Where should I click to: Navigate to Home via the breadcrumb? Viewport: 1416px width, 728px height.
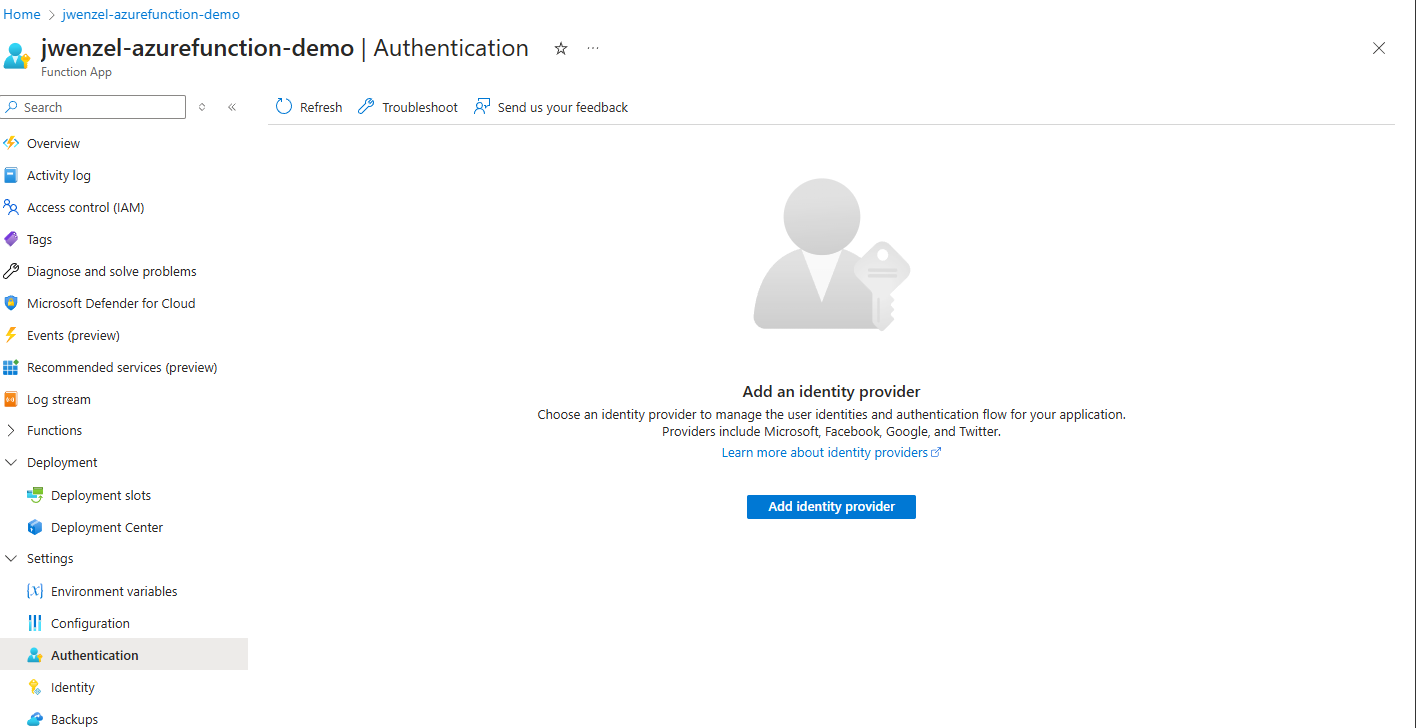(x=21, y=14)
